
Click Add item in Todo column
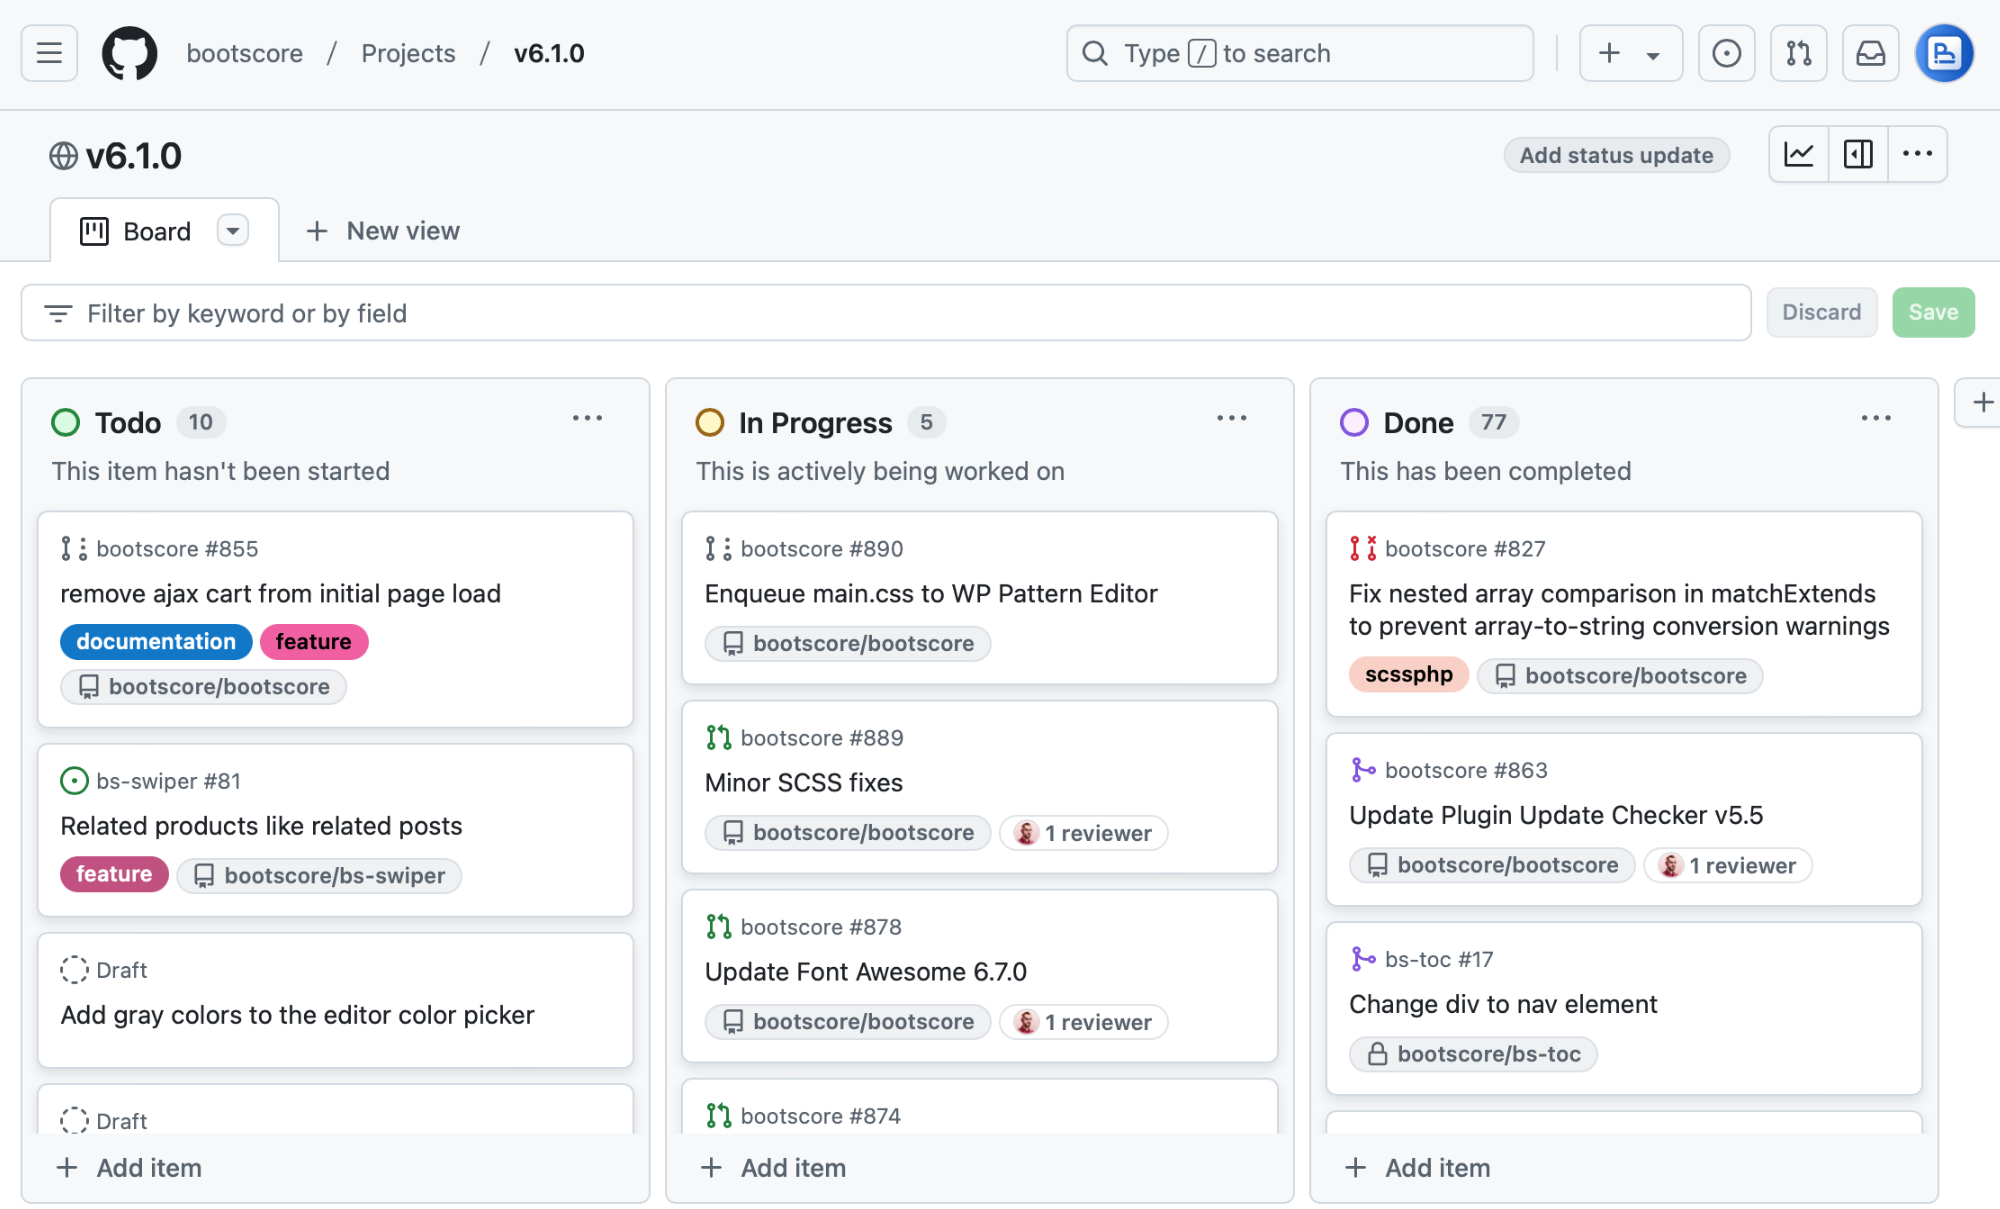point(130,1167)
